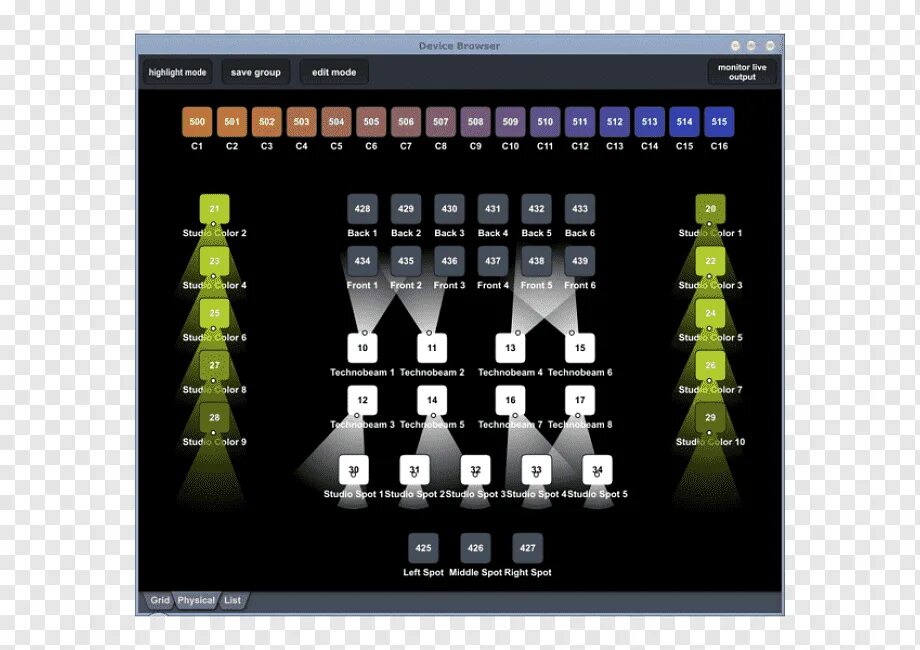Select fixture 16 Technobeam 7
The height and width of the screenshot is (650, 920).
510,400
